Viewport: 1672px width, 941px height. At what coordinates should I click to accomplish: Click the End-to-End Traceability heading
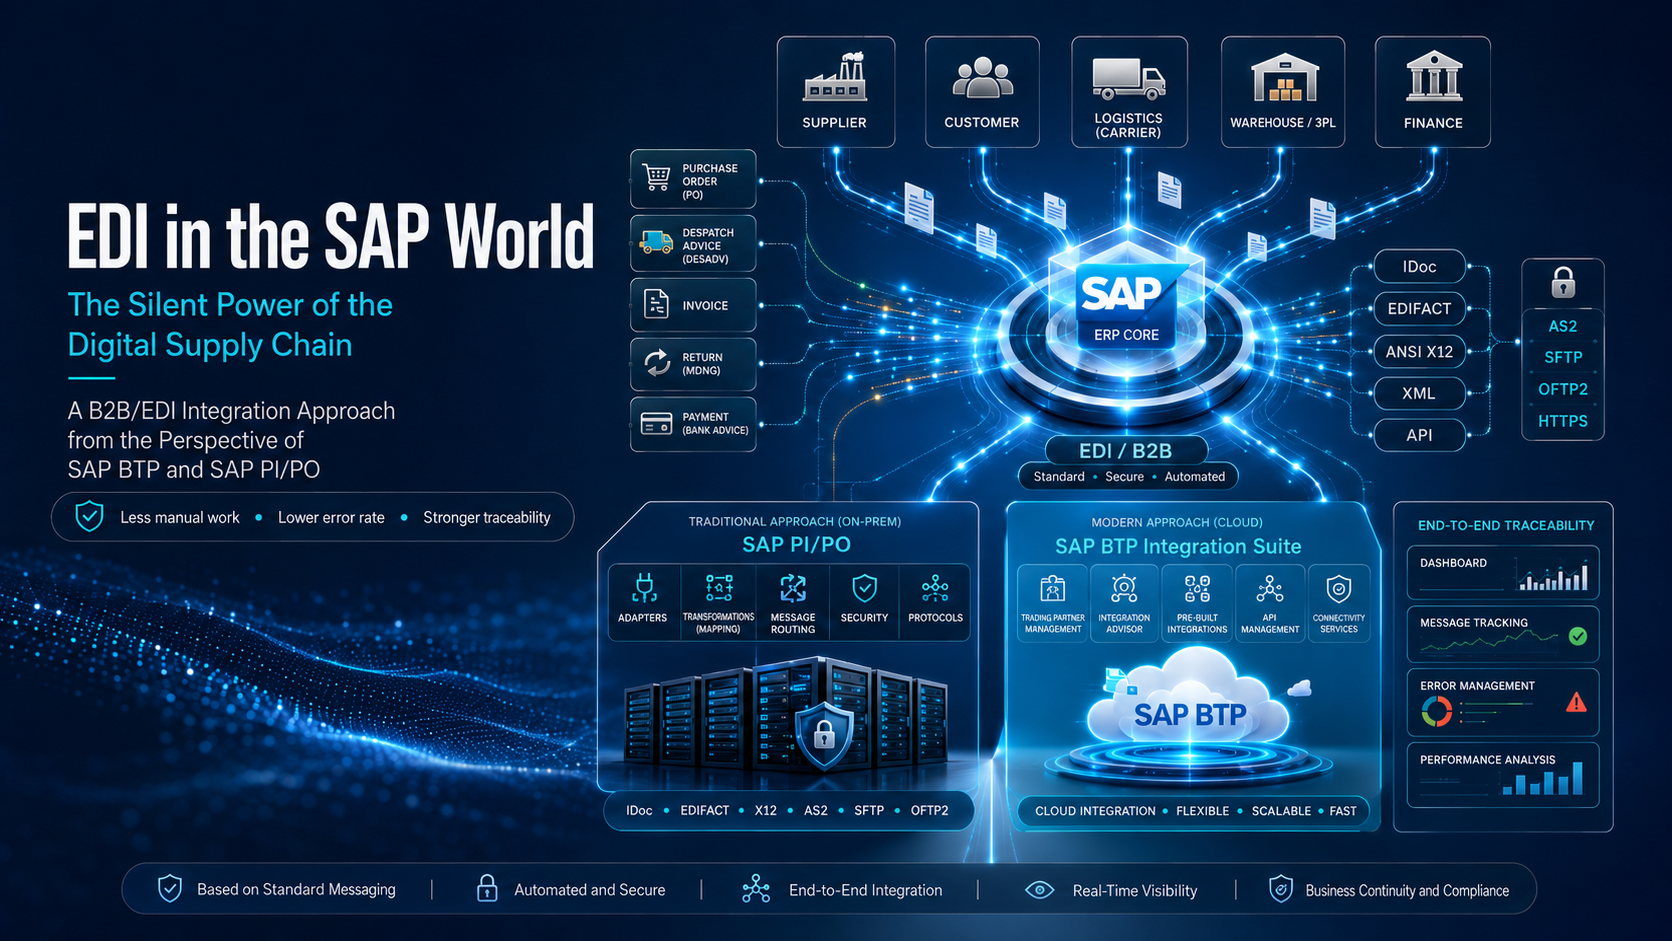click(1506, 525)
